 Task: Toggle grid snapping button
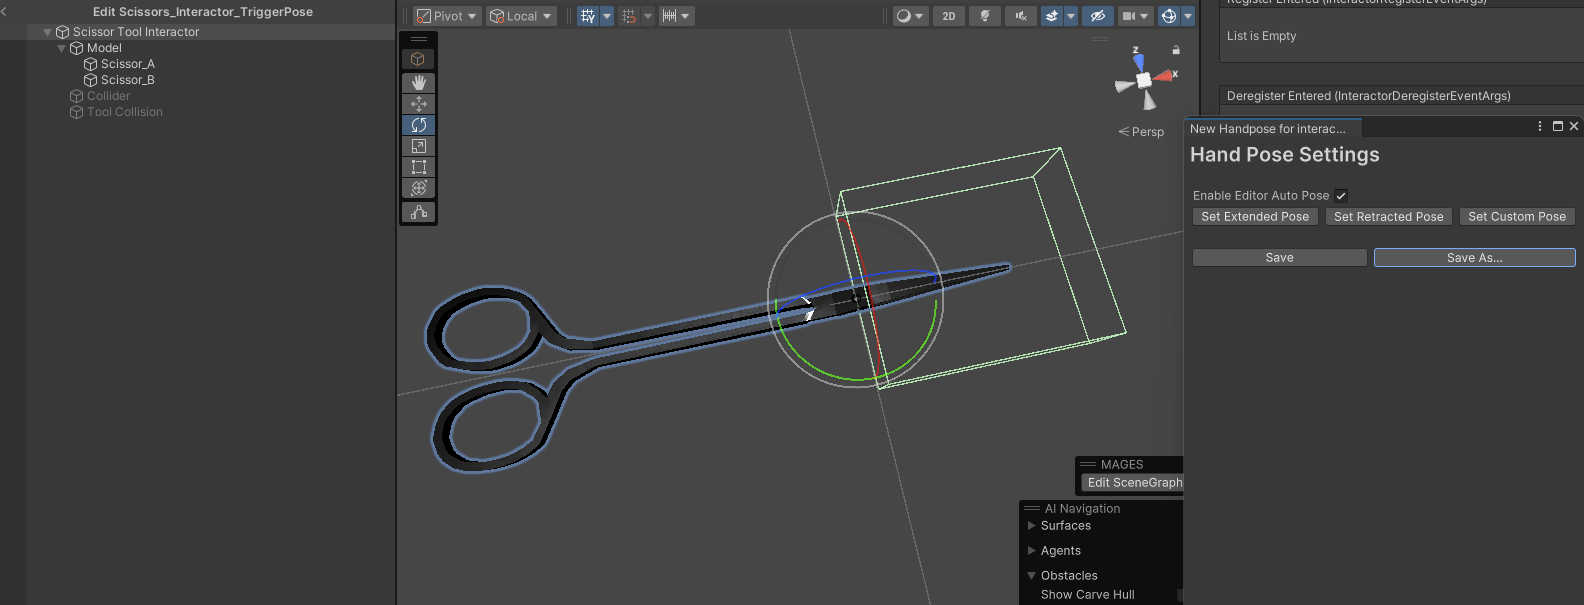click(x=629, y=16)
